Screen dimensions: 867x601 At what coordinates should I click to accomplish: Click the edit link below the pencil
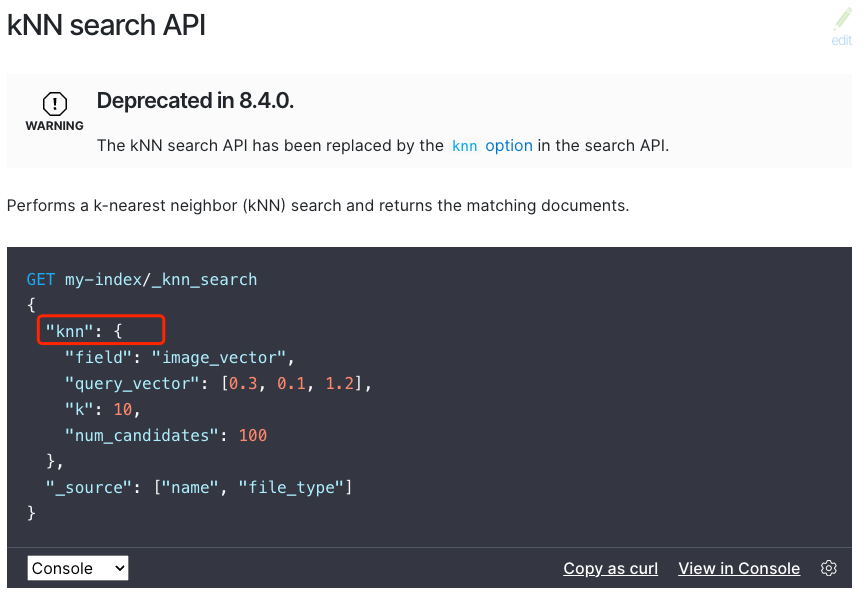coord(842,40)
